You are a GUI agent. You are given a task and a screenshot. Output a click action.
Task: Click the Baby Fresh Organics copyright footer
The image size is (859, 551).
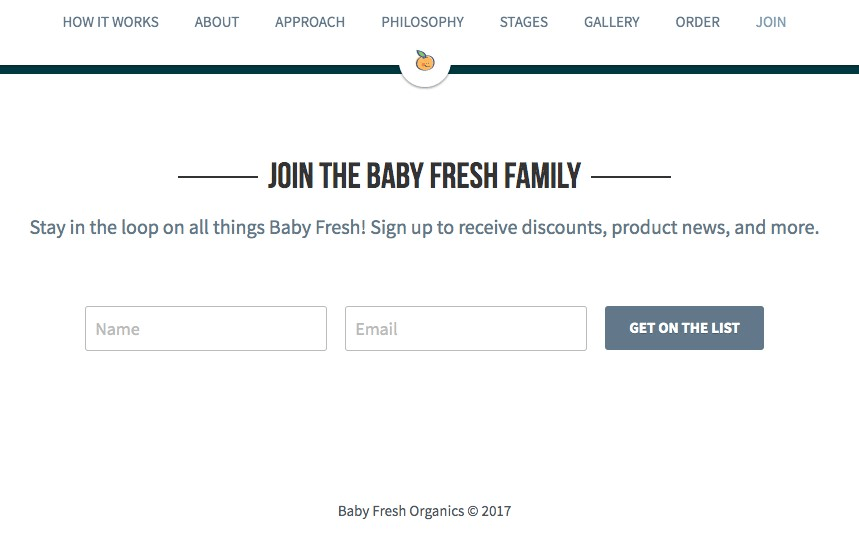tap(424, 511)
